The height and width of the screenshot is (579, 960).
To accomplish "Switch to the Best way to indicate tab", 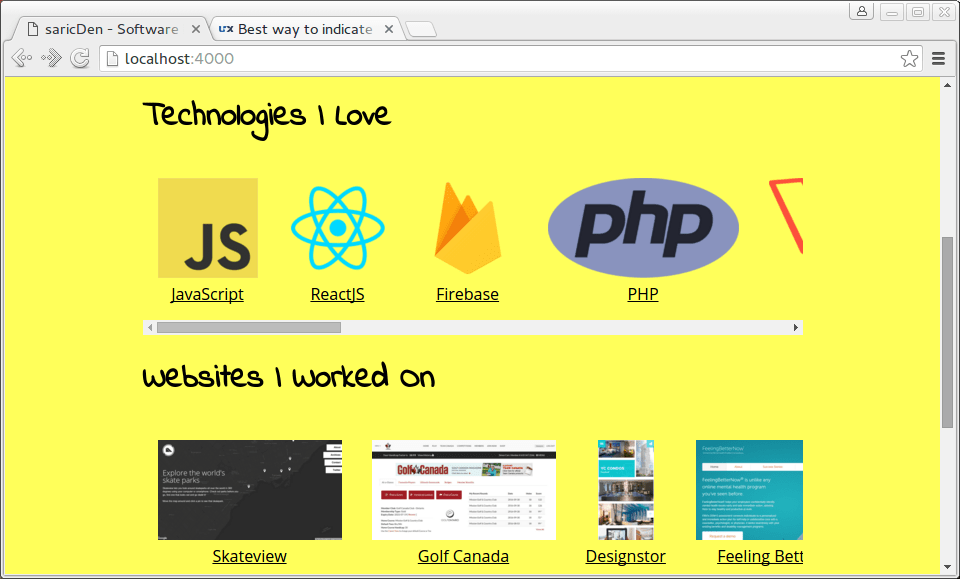I will (304, 29).
